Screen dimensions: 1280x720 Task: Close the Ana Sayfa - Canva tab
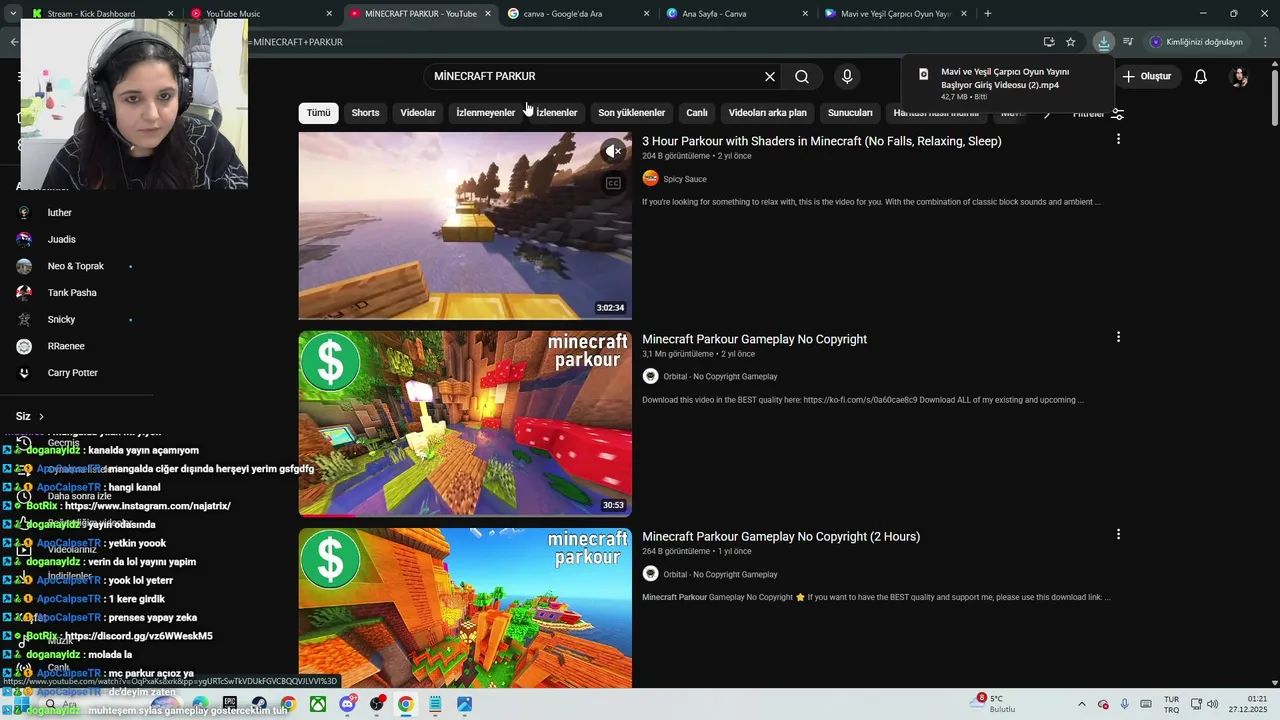(x=805, y=14)
